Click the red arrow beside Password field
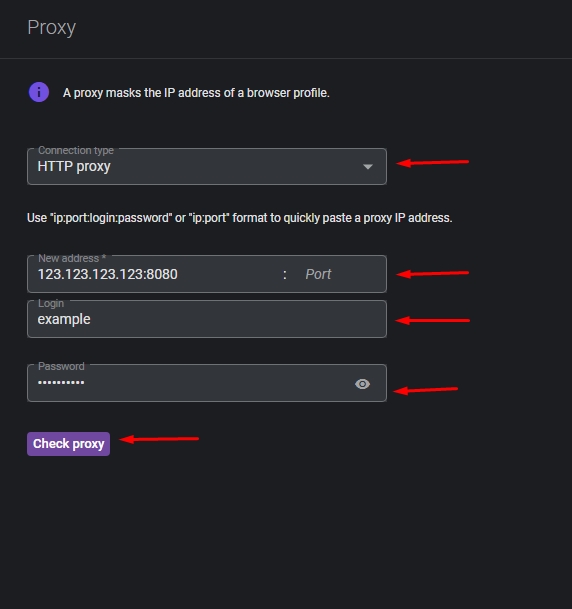This screenshot has height=609, width=572. [x=426, y=390]
